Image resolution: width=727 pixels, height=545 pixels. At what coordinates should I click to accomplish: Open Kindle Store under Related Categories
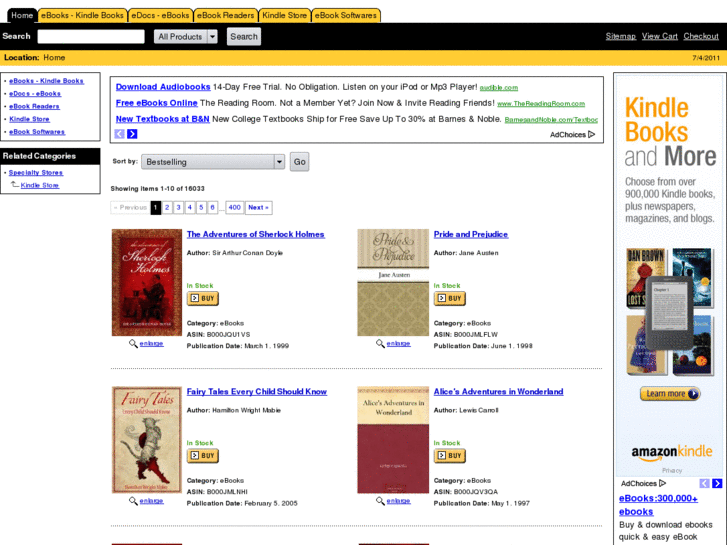pos(39,185)
